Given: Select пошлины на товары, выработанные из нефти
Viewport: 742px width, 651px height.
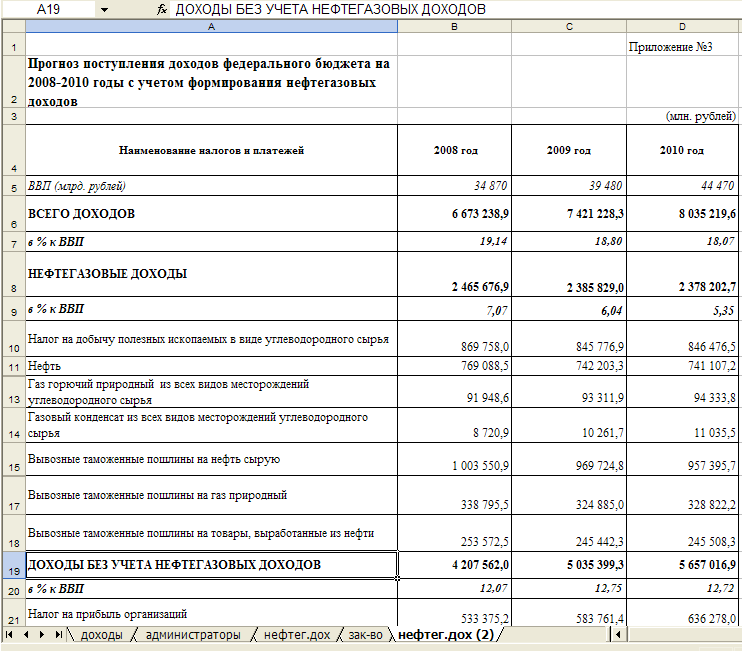Looking at the screenshot, I should coord(212,533).
